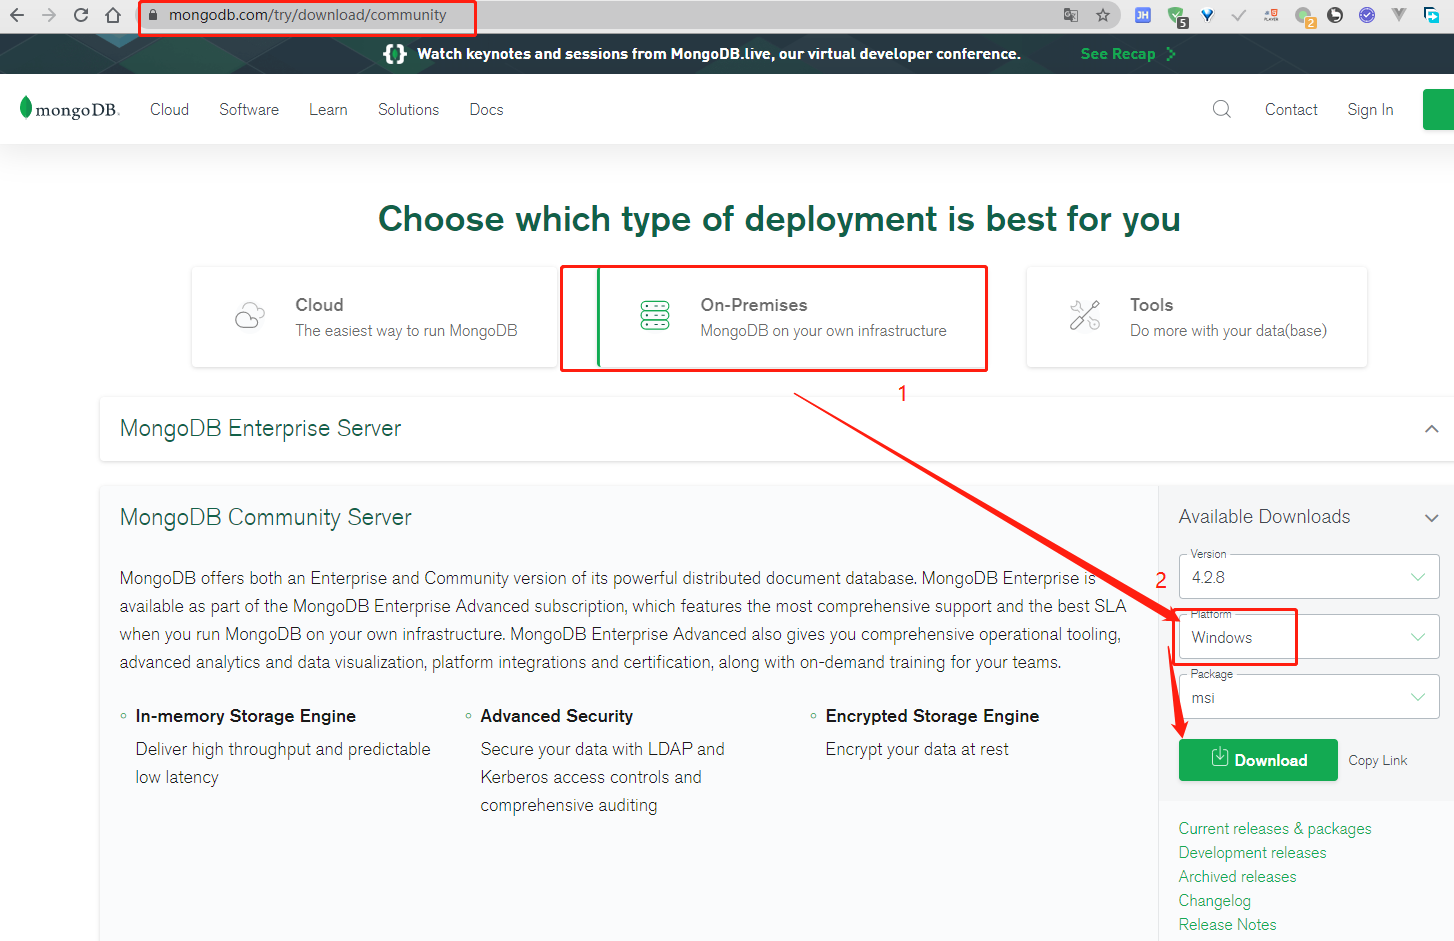
Task: Click the browser back arrow
Action: pyautogui.click(x=17, y=15)
